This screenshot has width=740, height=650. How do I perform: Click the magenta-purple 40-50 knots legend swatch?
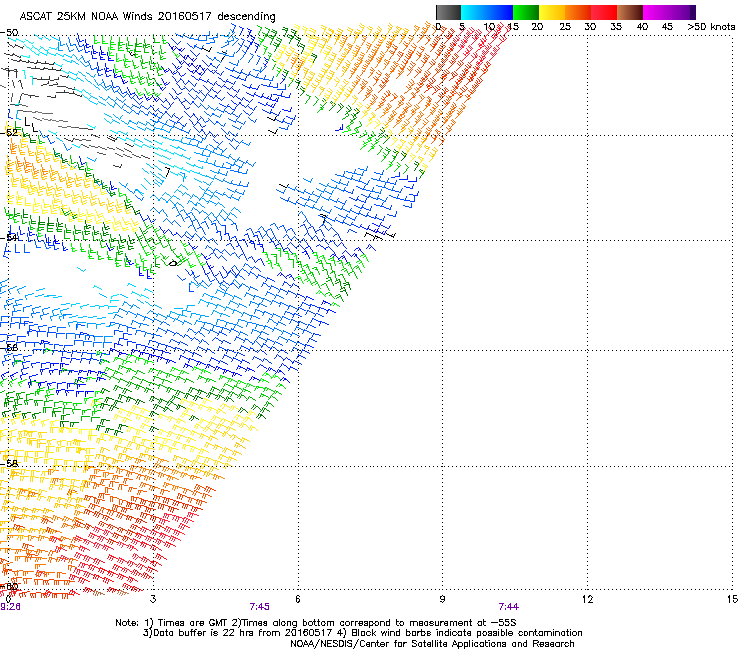(x=669, y=12)
